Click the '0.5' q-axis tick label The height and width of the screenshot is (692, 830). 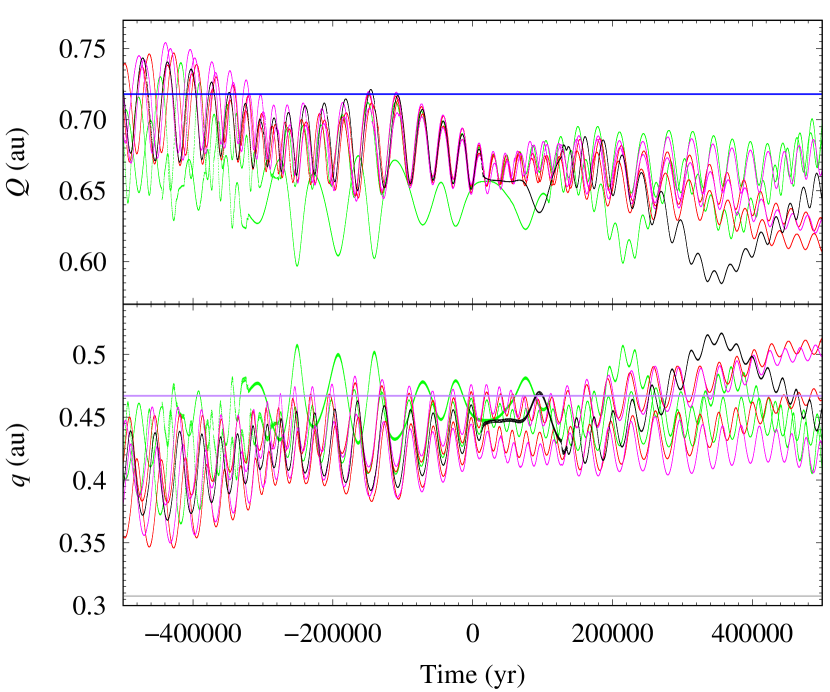89,355
